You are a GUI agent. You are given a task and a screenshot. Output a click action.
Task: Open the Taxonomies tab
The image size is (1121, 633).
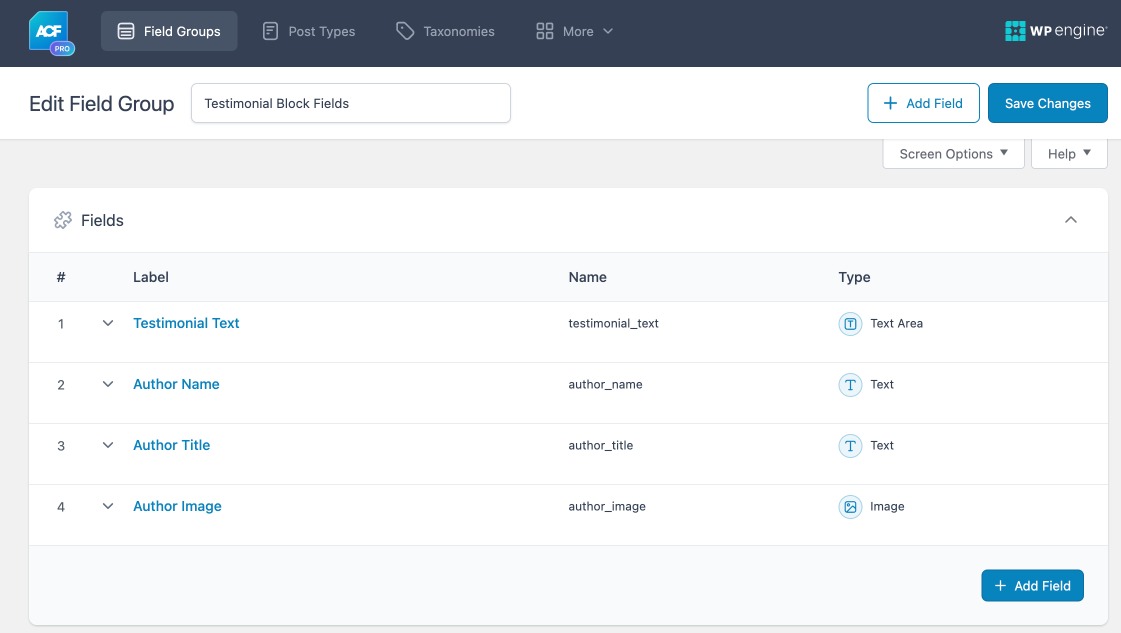pos(445,31)
